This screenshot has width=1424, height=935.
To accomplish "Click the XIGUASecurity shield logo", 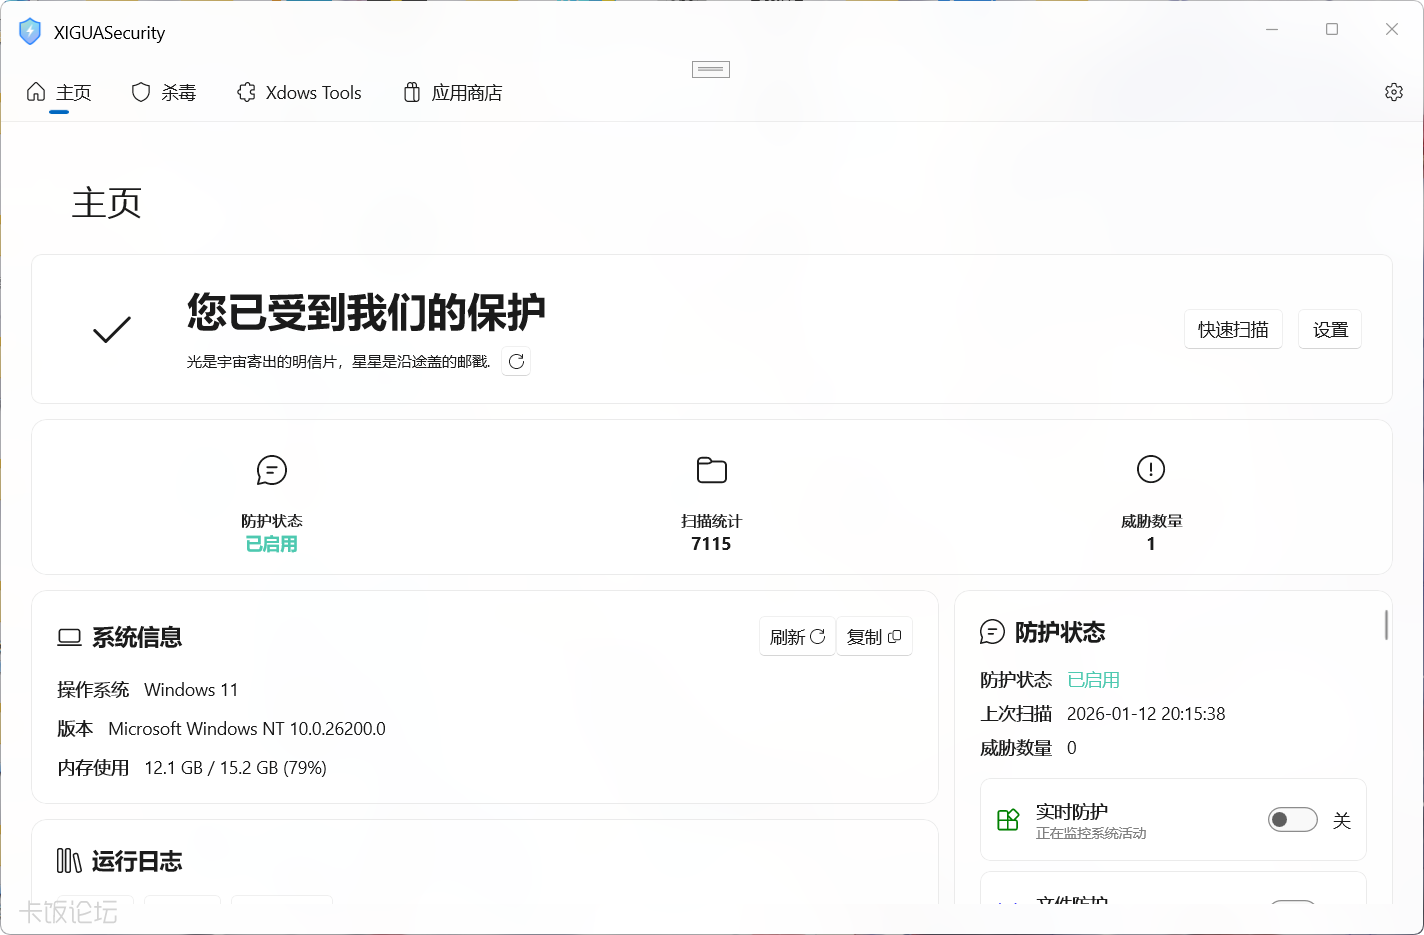I will tap(30, 32).
